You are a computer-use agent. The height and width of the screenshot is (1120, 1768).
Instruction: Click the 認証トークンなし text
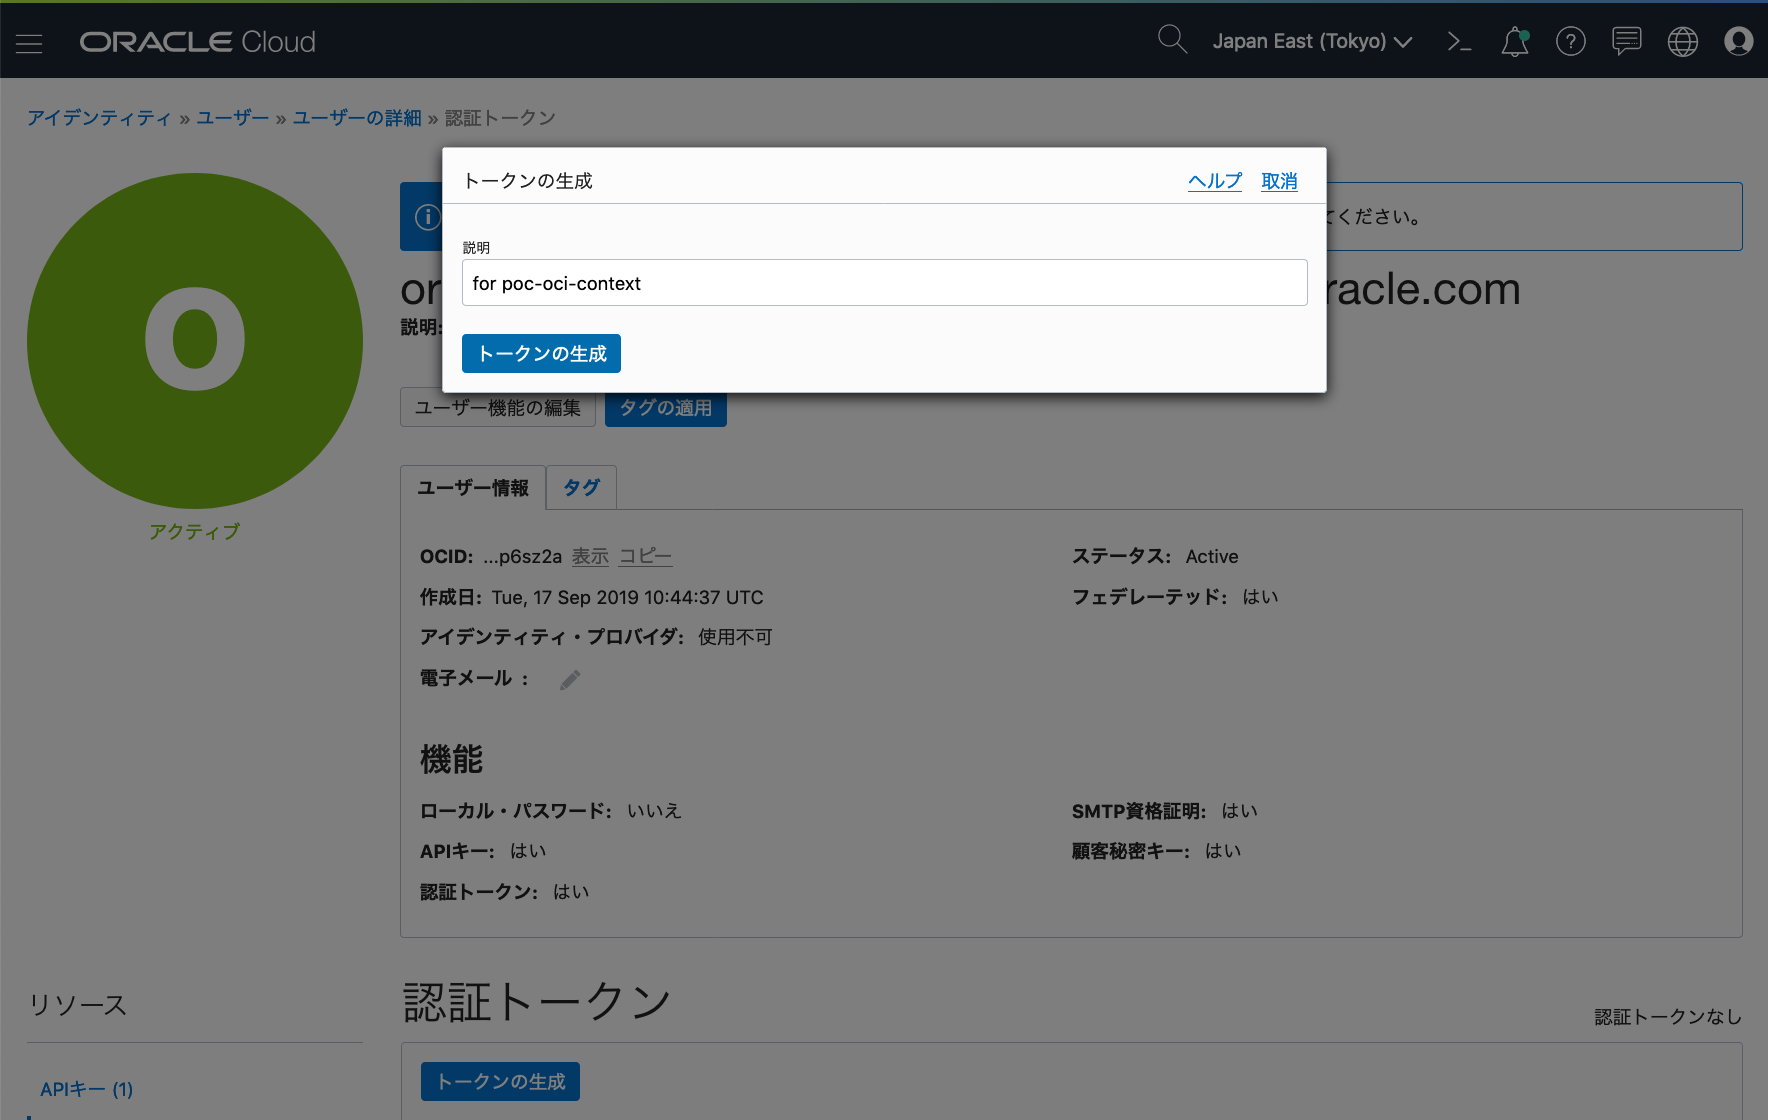[1668, 1017]
